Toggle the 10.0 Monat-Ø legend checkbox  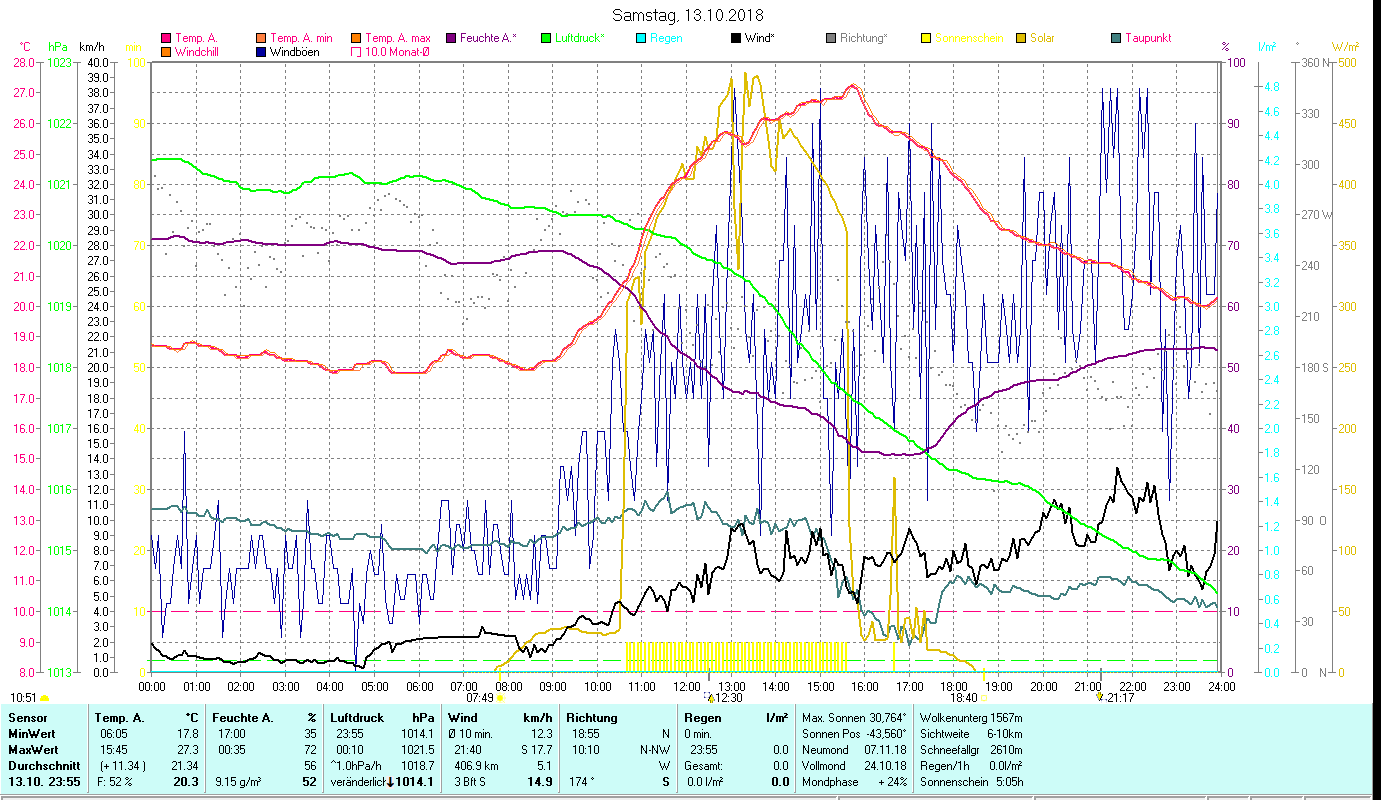coord(356,52)
